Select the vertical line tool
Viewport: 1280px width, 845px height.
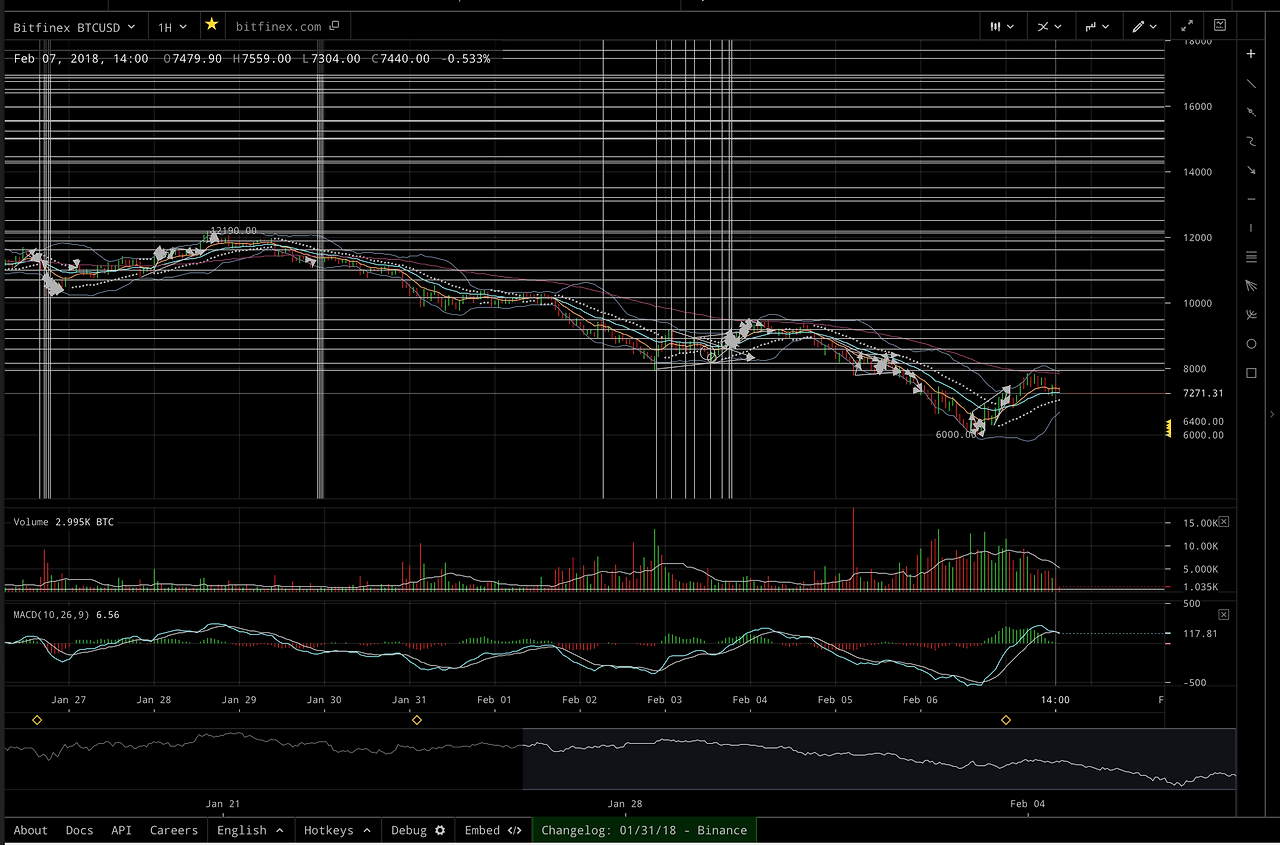pyautogui.click(x=1251, y=228)
